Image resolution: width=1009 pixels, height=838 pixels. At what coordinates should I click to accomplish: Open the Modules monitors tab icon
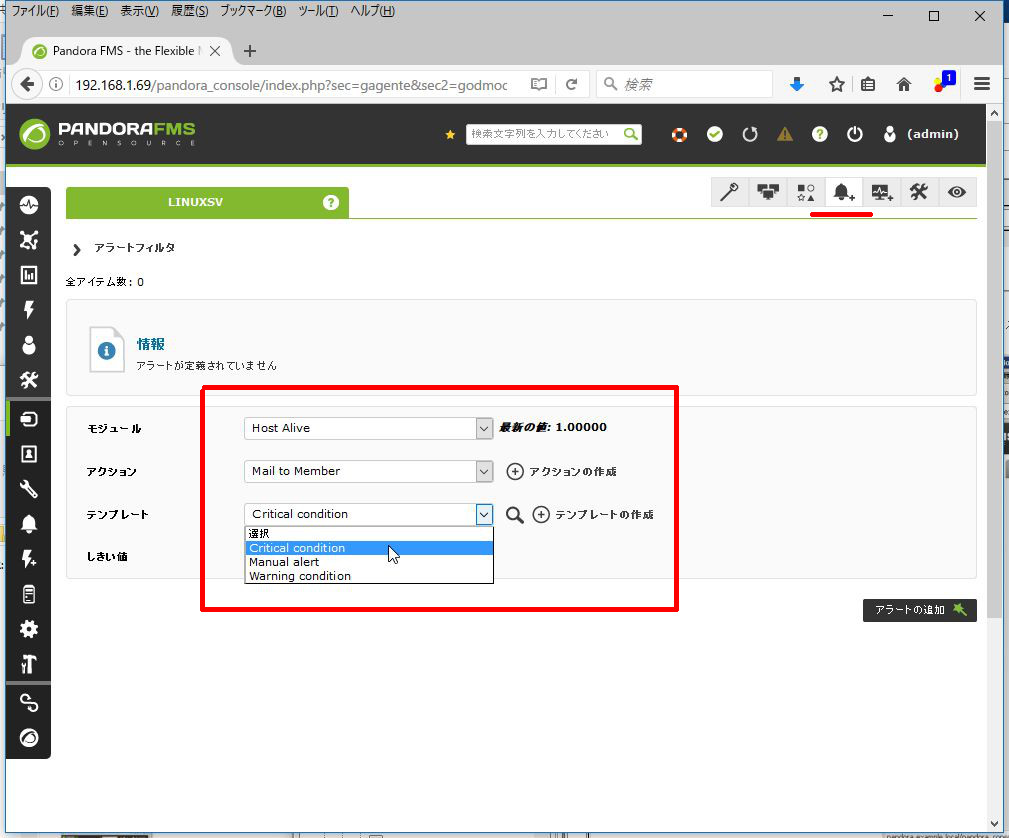pyautogui.click(x=768, y=192)
